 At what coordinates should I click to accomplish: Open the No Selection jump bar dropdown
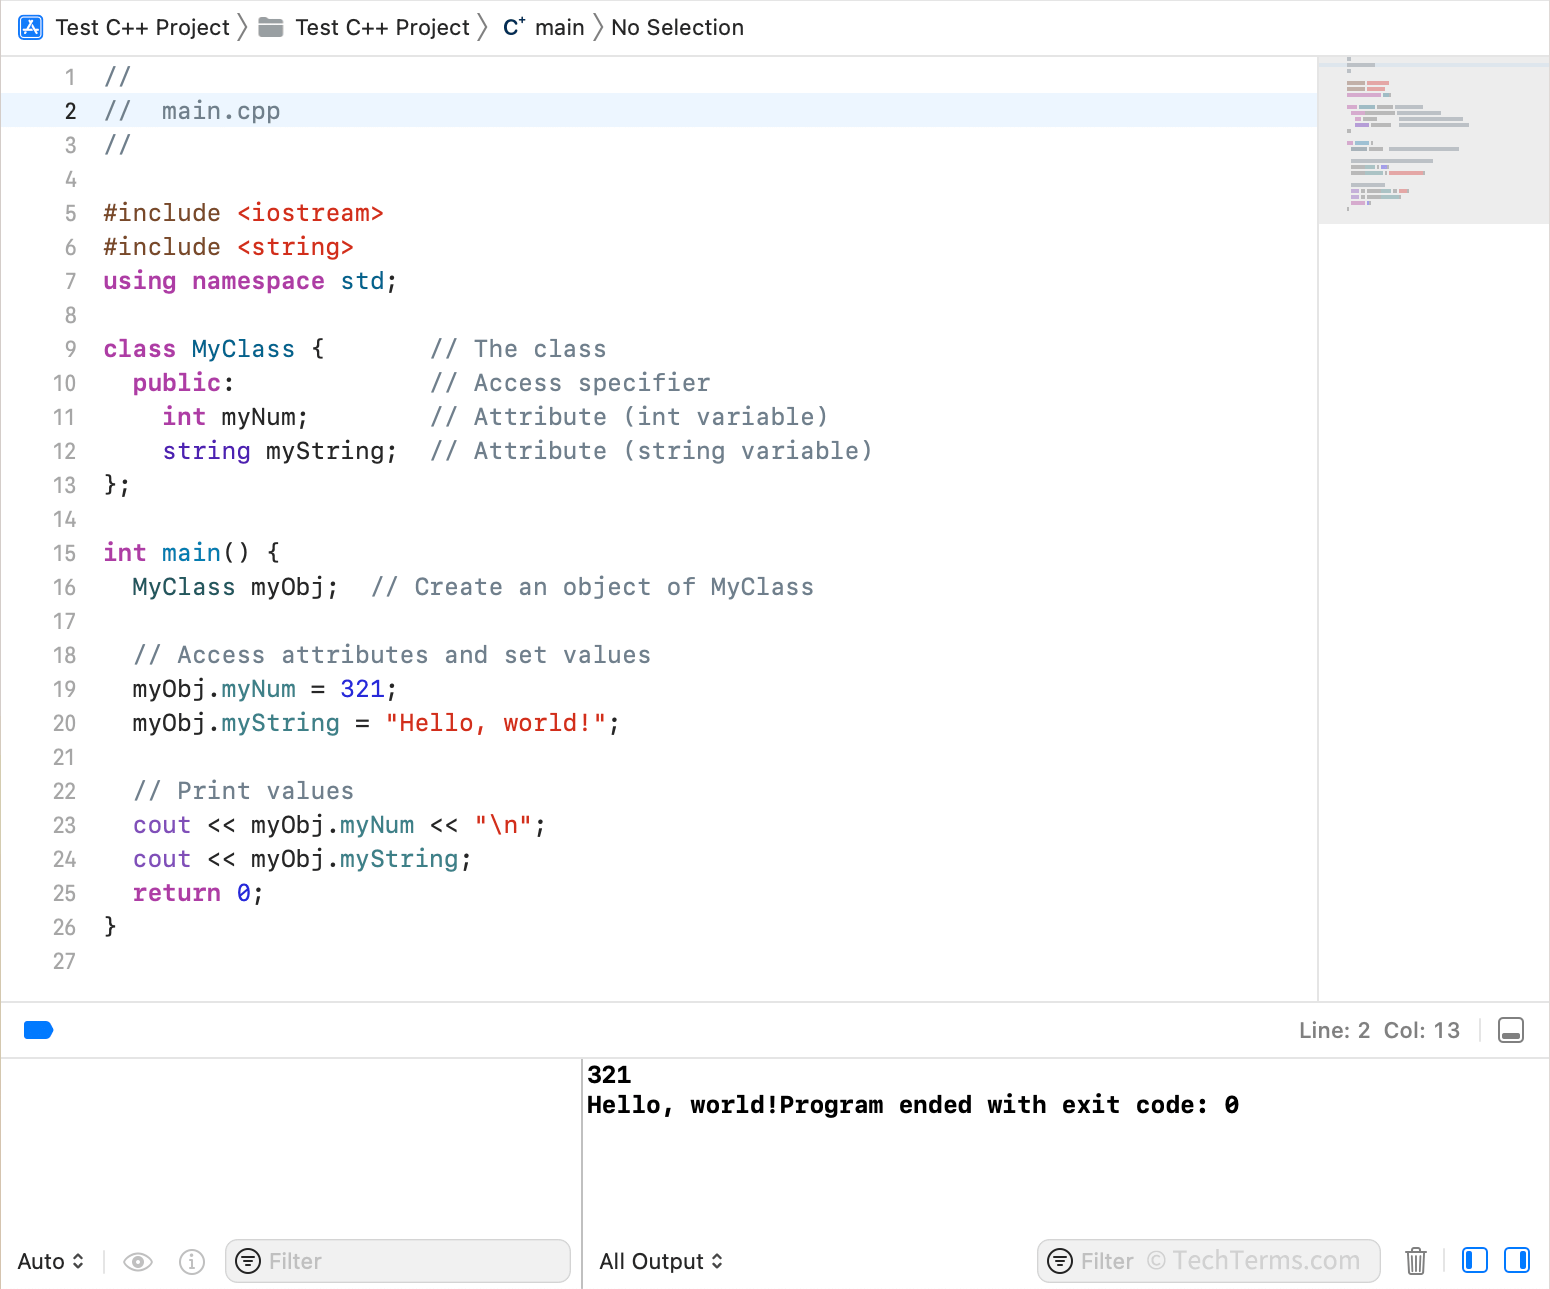(677, 27)
